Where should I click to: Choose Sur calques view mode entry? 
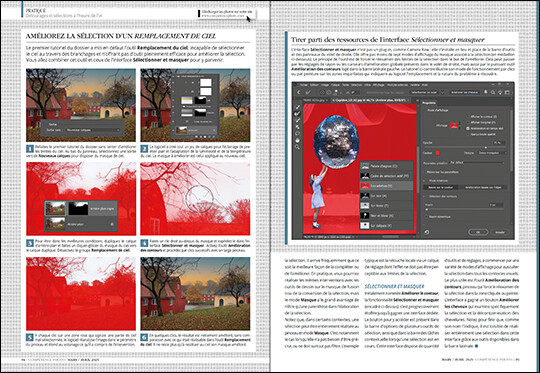[x=386, y=226]
